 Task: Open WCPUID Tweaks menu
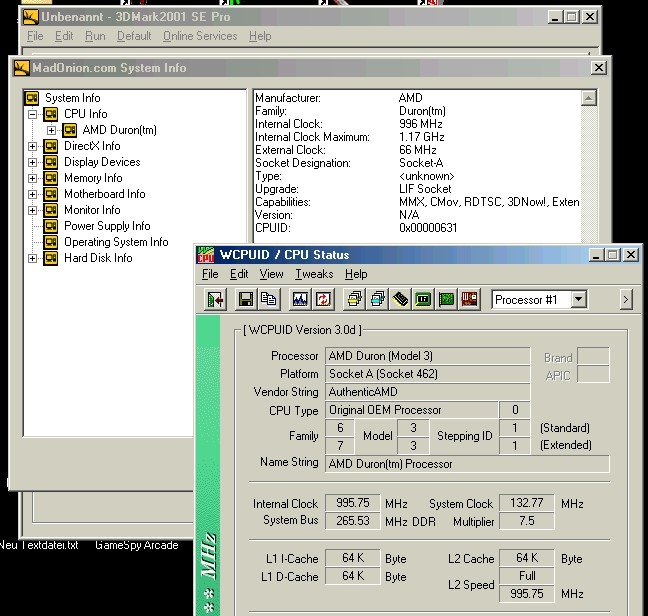pyautogui.click(x=314, y=274)
